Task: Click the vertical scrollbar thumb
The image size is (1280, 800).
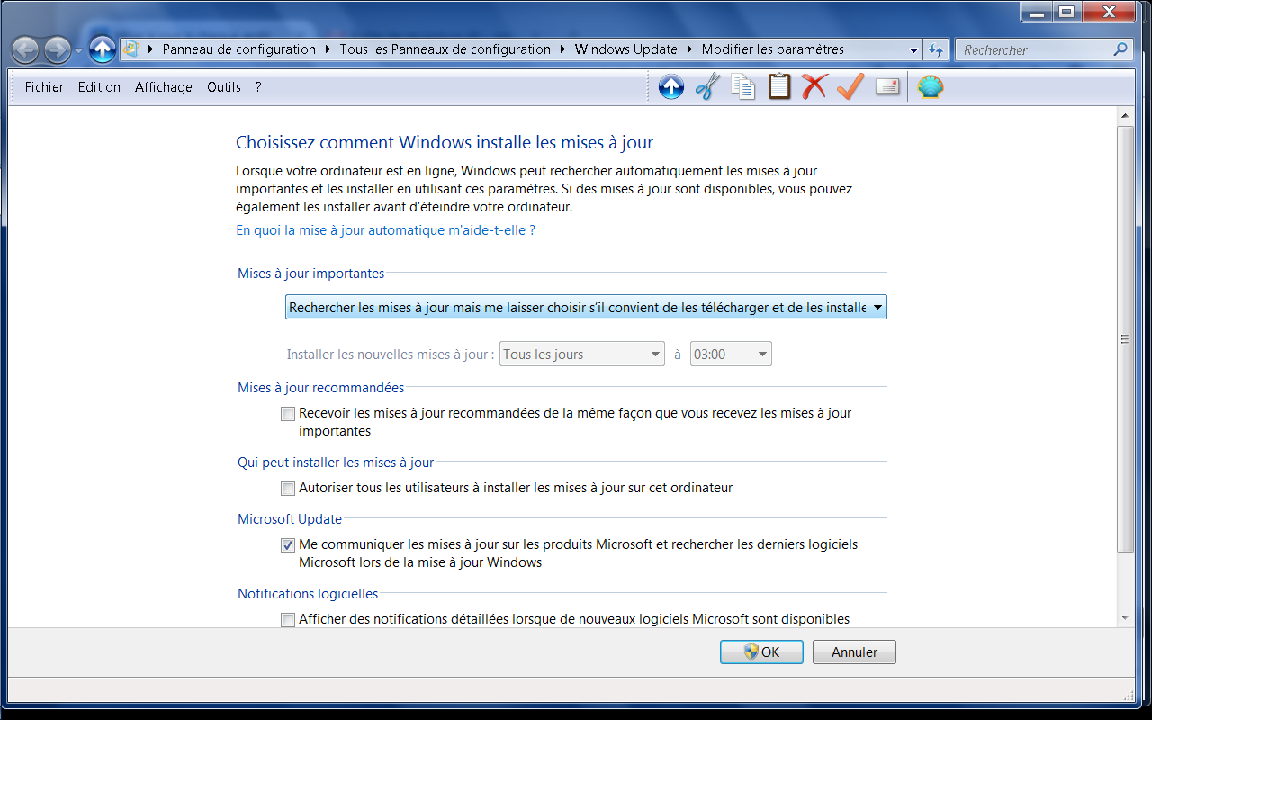Action: (1125, 339)
